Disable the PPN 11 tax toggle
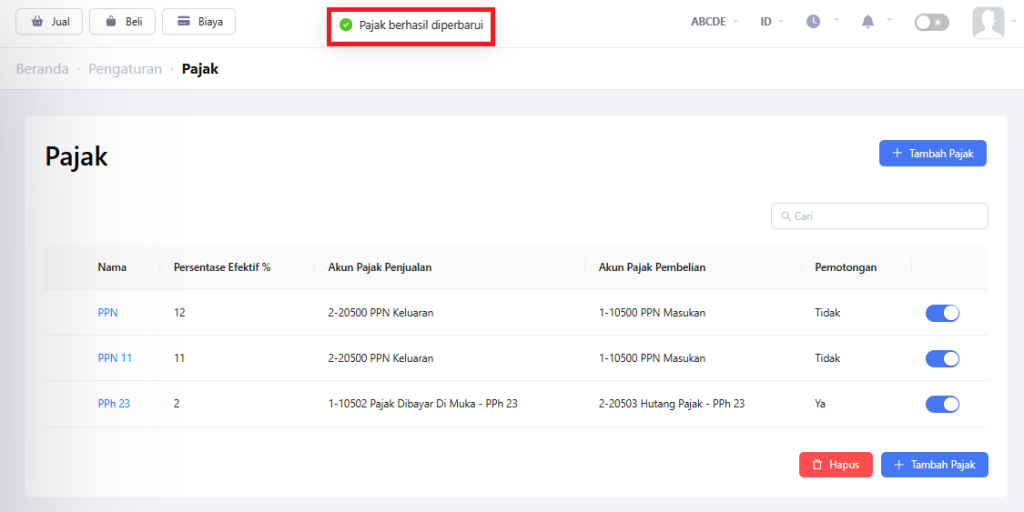The image size is (1024, 512). pos(942,358)
